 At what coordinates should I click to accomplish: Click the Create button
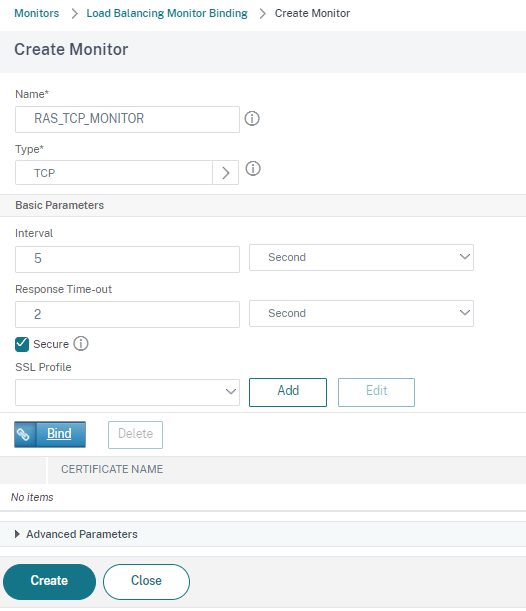point(49,582)
